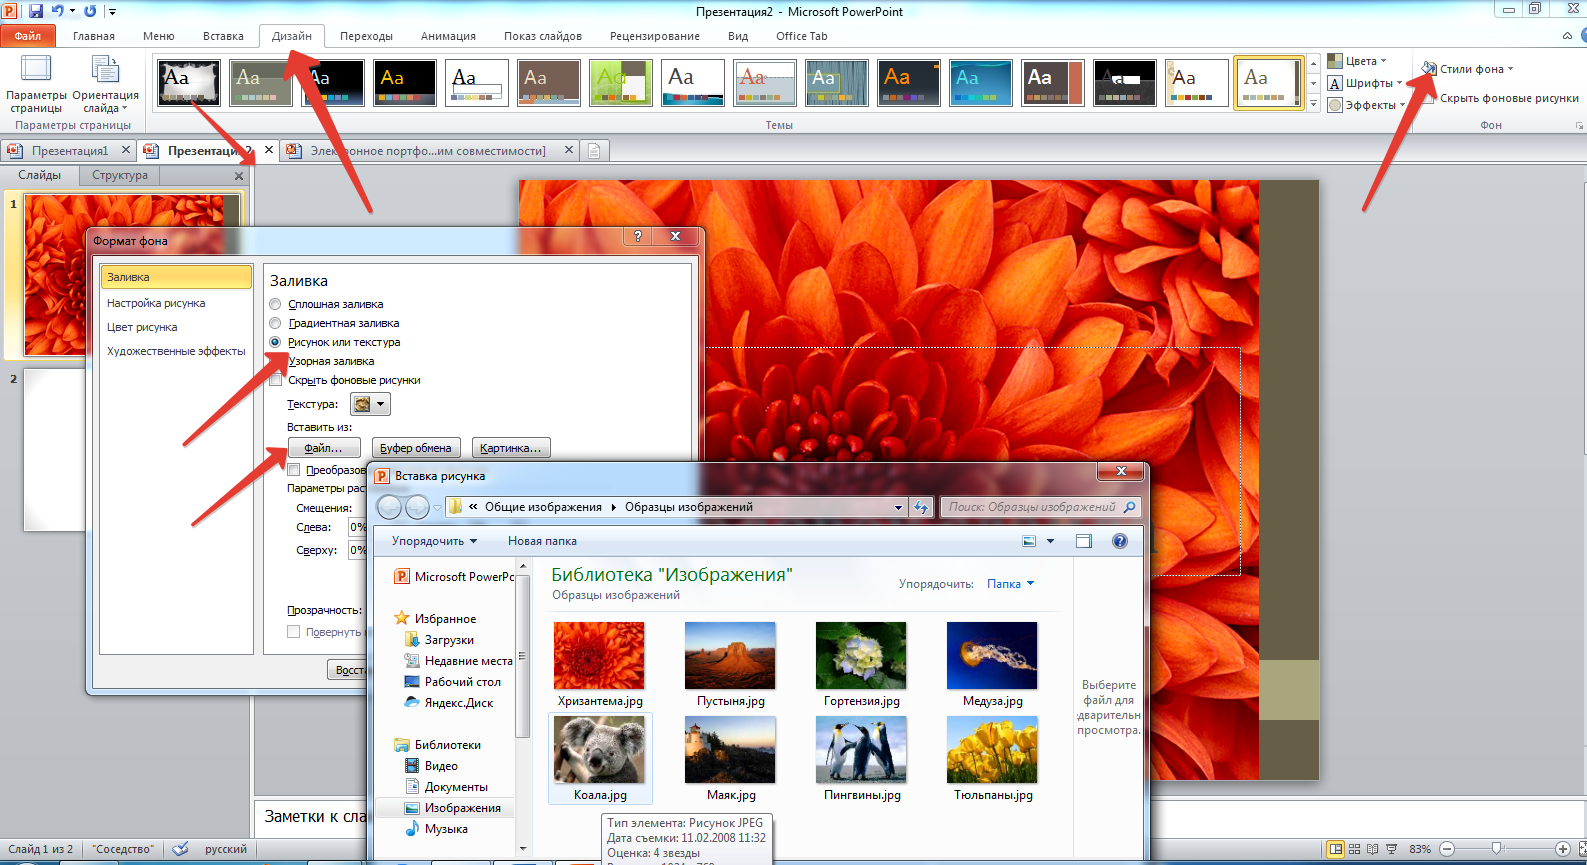Switch to the Вставка ribbon tab
The height and width of the screenshot is (865, 1587).
[x=223, y=36]
